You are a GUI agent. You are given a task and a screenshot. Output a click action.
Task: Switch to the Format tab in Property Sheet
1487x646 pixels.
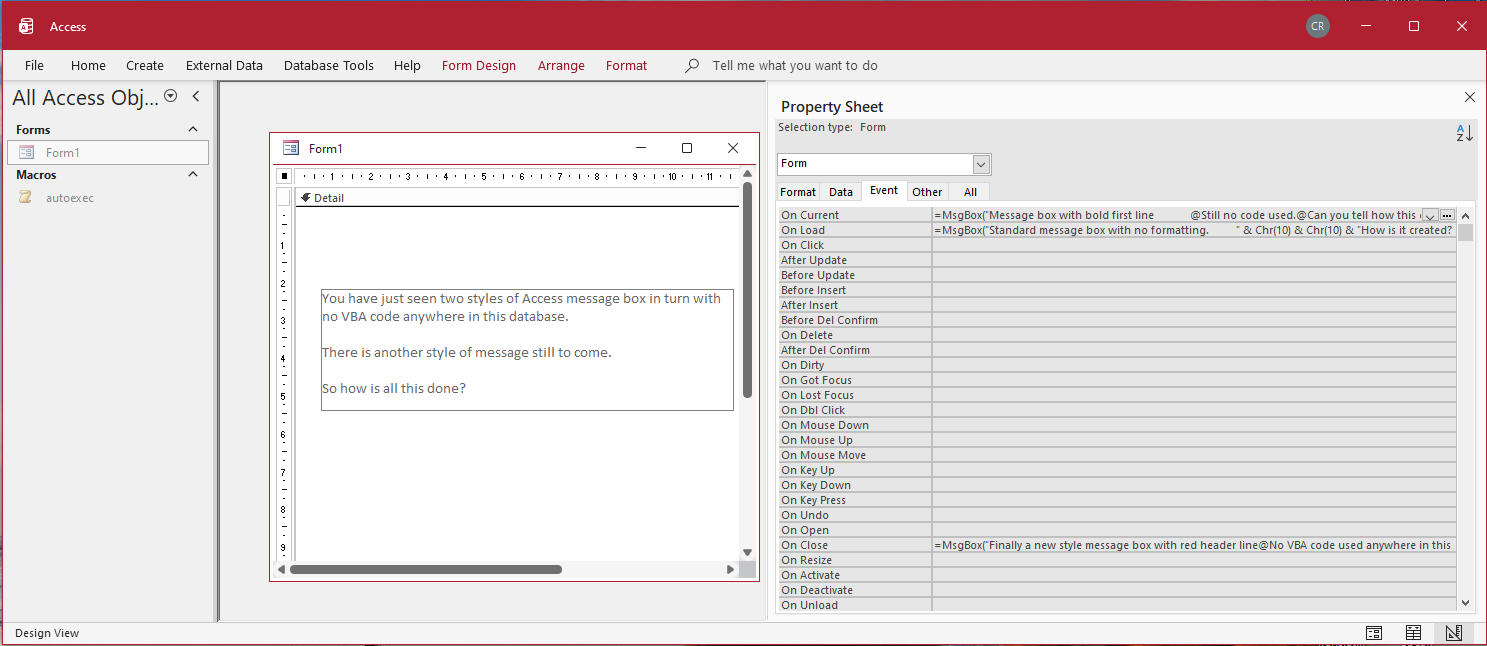click(798, 192)
